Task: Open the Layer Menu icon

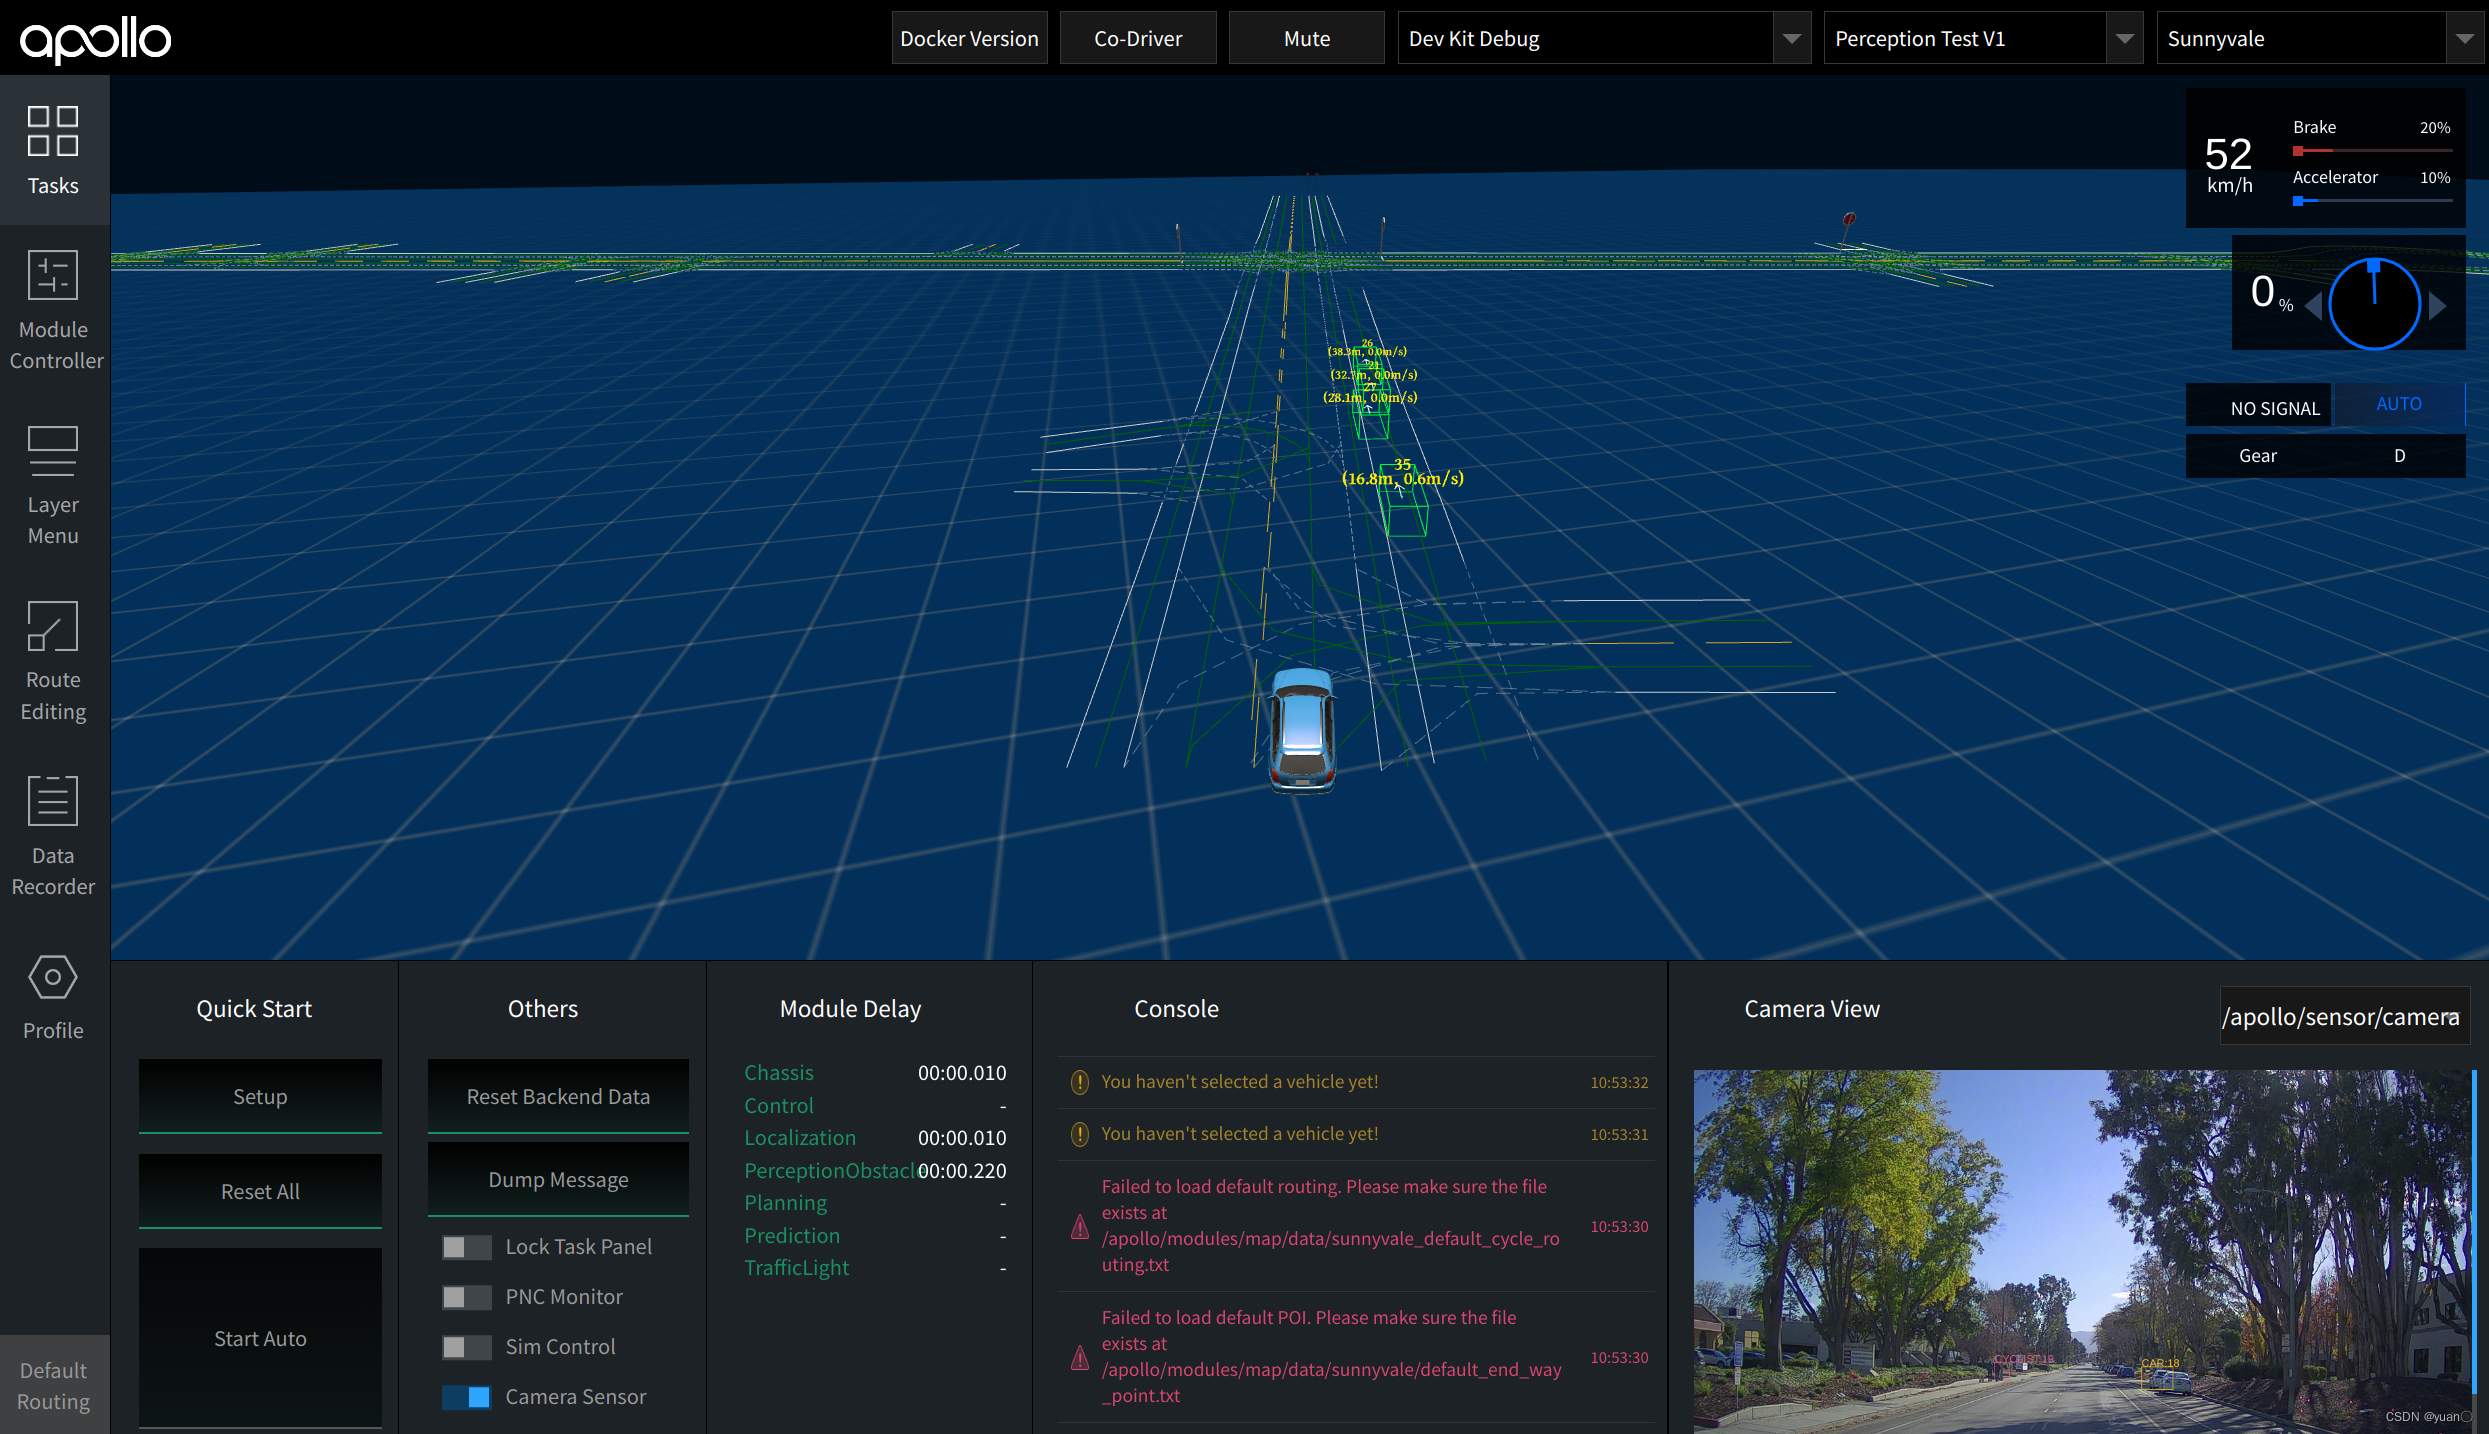Action: tap(53, 451)
